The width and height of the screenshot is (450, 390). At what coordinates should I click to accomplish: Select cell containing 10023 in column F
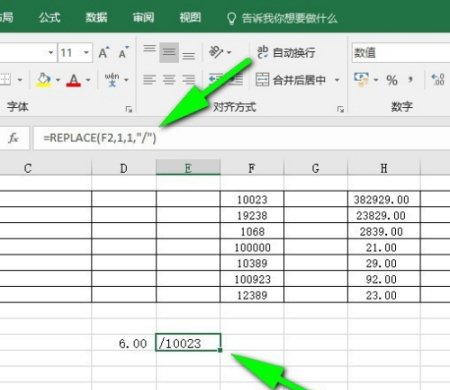[252, 199]
